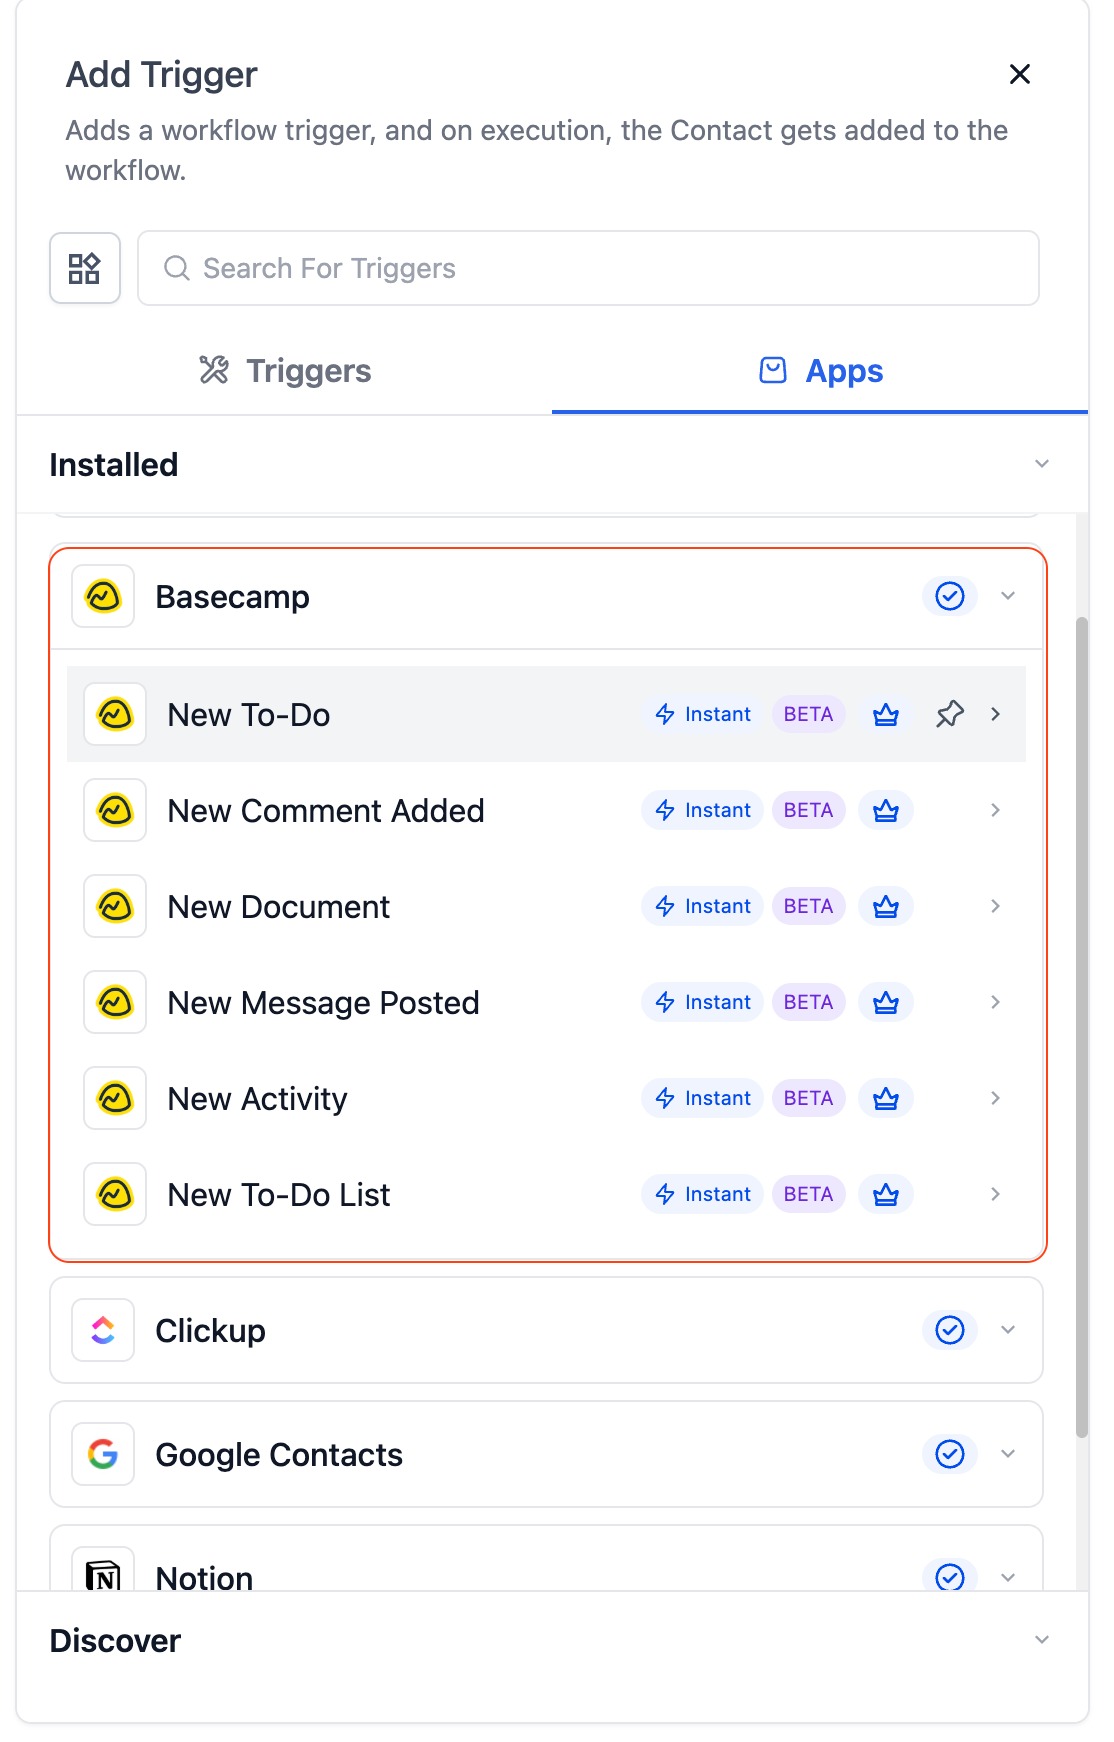This screenshot has height=1742, width=1114.
Task: Switch to the Triggers tab
Action: tap(284, 371)
